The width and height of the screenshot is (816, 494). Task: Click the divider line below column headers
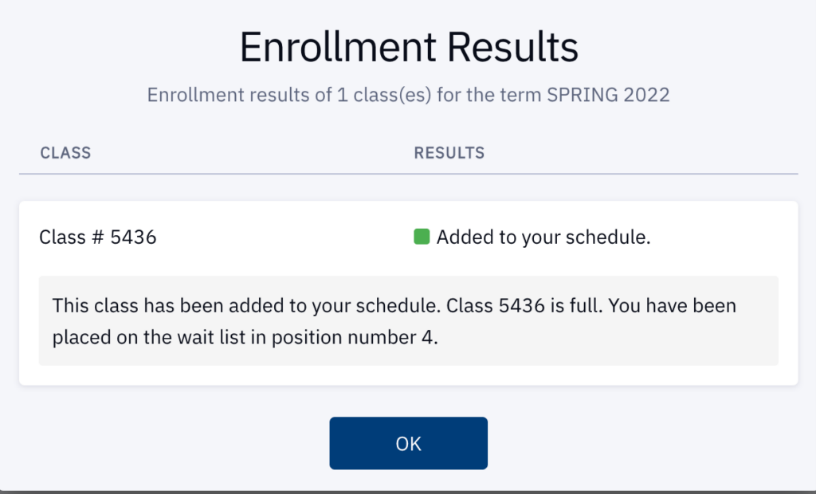point(408,174)
